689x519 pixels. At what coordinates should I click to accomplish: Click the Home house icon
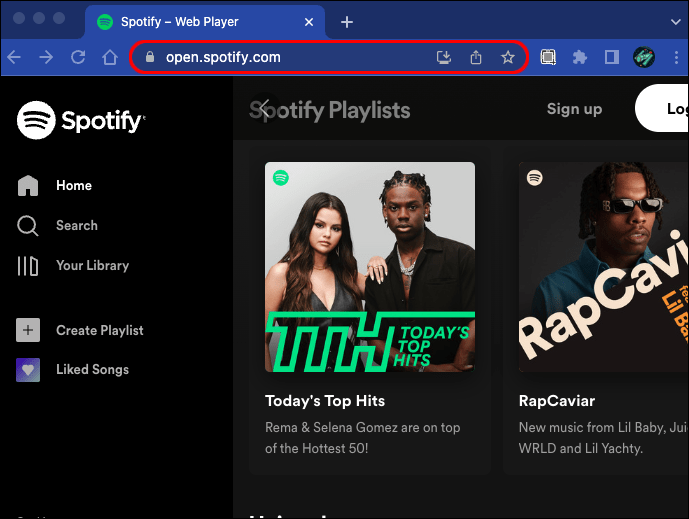[x=28, y=185]
